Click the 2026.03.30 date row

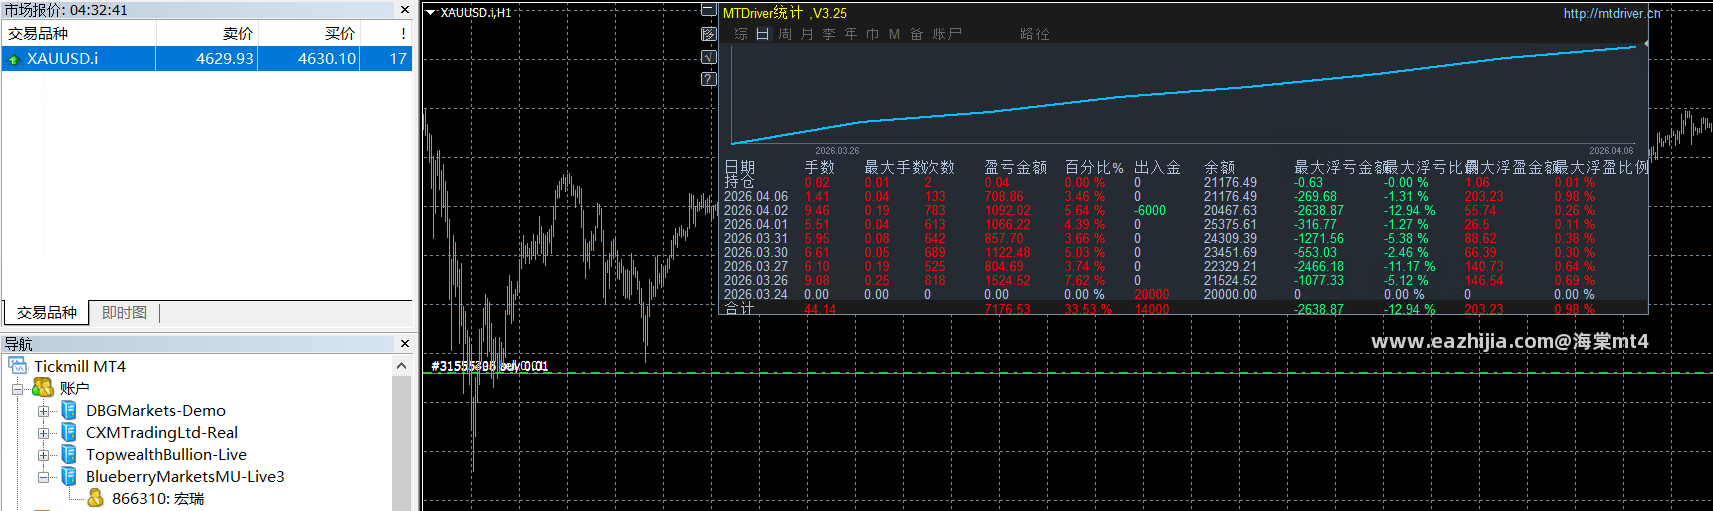pos(1185,253)
